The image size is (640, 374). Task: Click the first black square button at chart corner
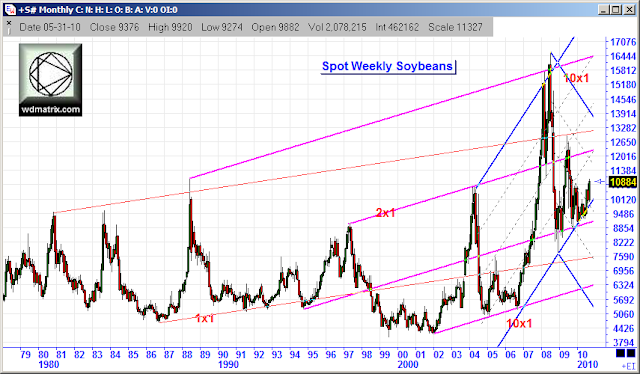(620, 353)
